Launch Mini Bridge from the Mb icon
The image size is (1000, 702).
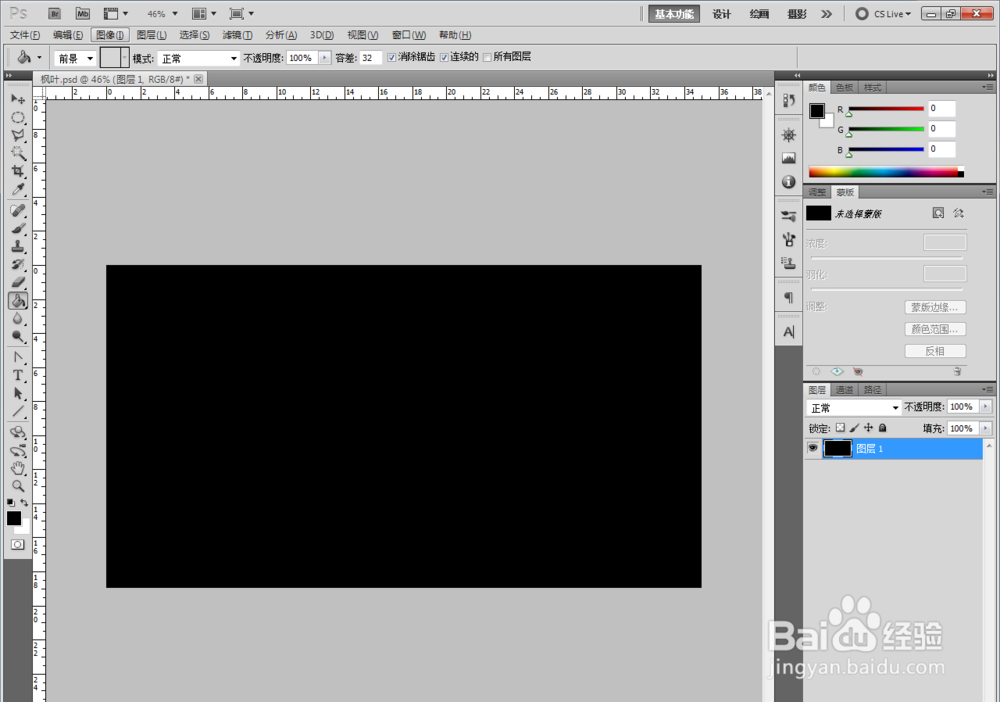[x=83, y=13]
